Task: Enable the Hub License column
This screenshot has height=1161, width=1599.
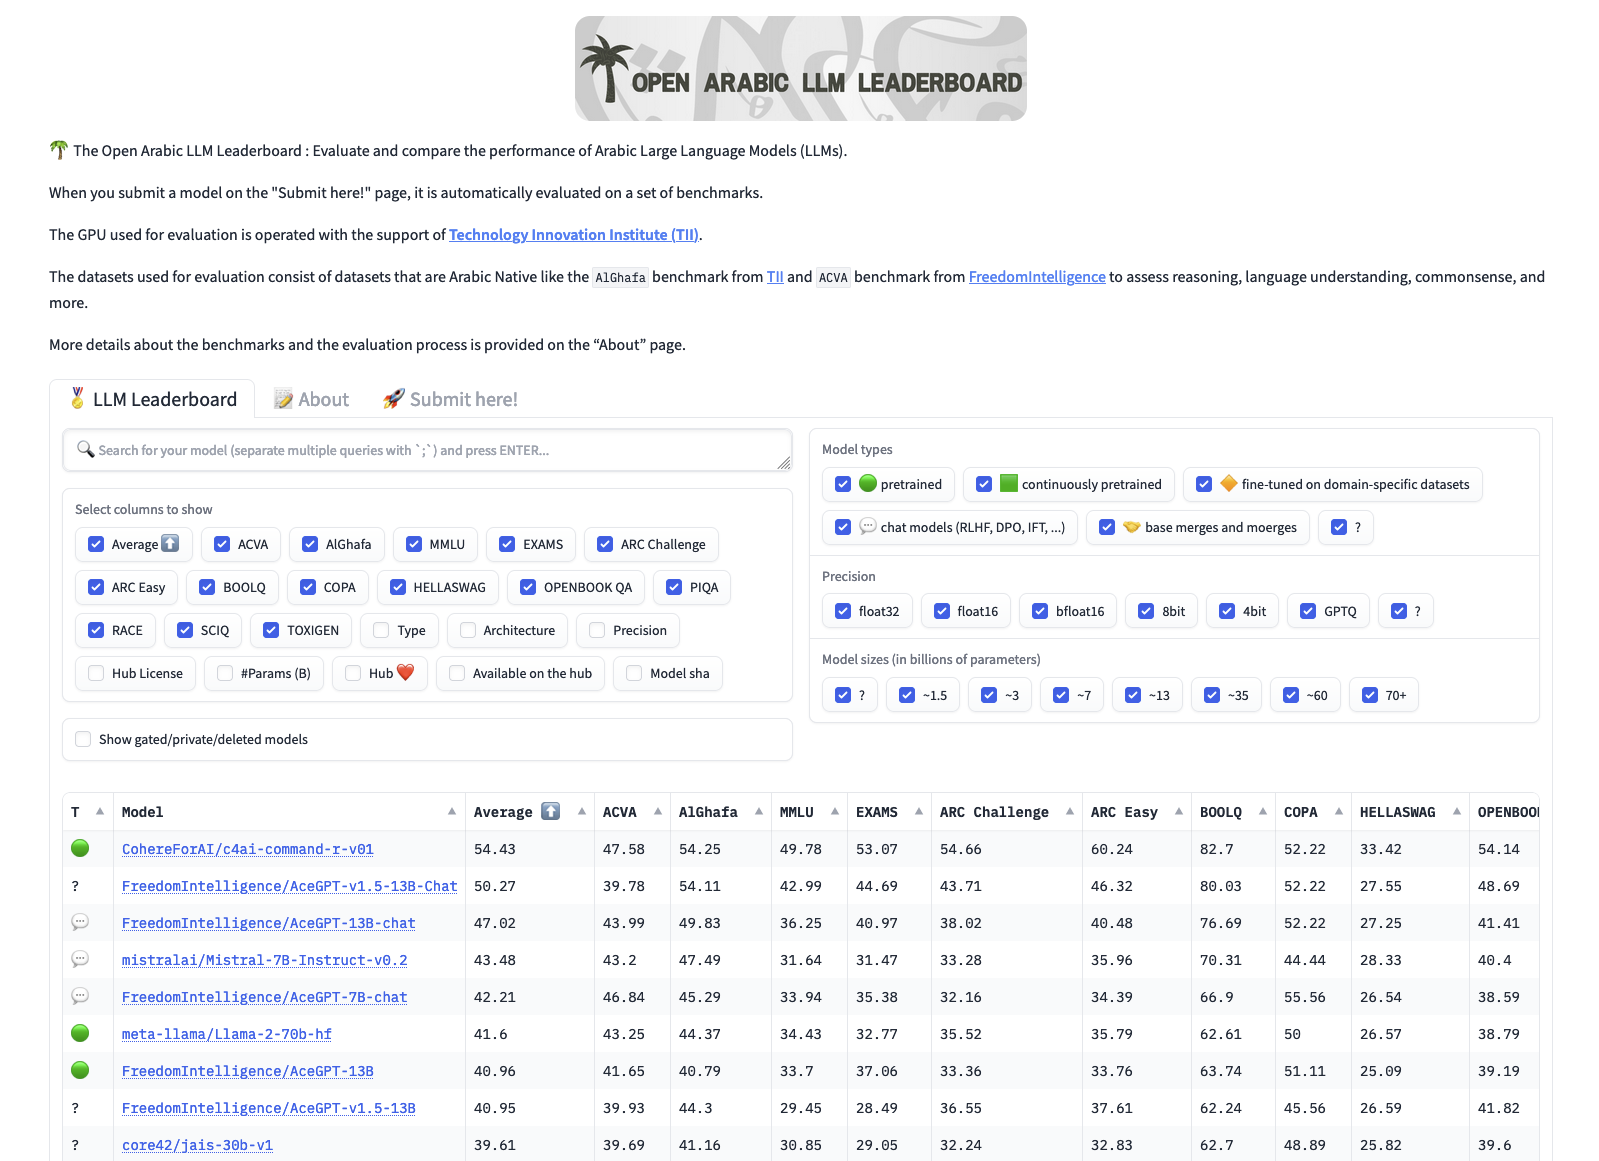Action: (96, 673)
